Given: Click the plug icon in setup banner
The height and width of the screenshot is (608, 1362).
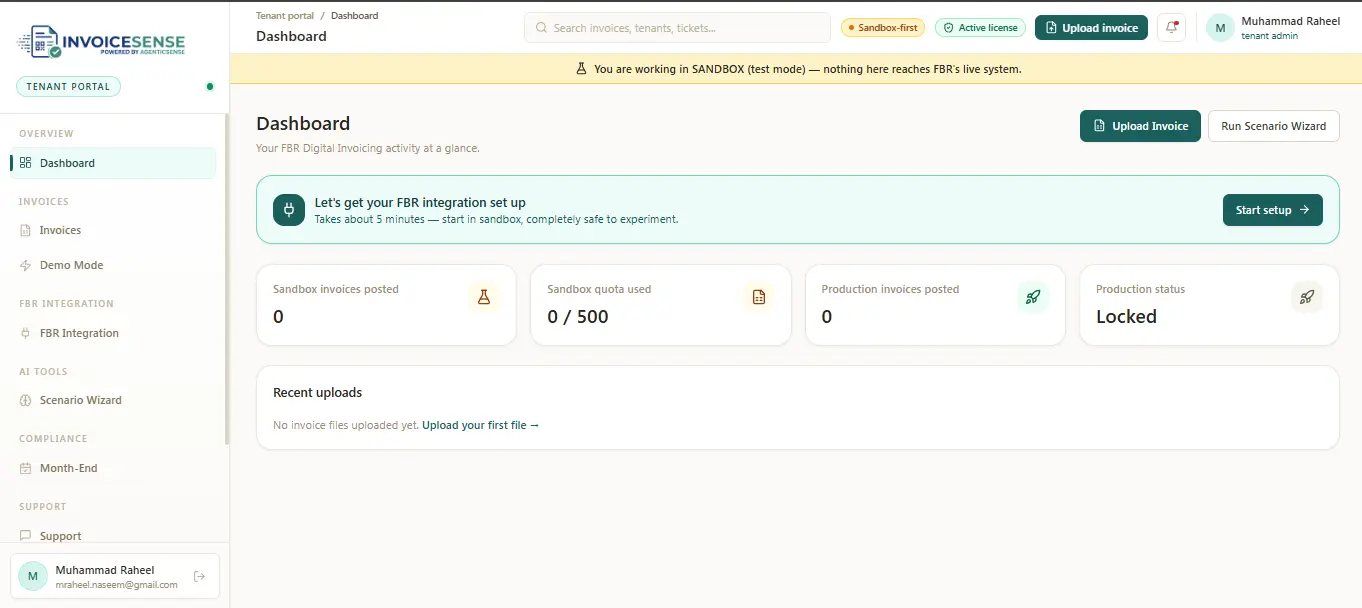Looking at the screenshot, I should [289, 210].
